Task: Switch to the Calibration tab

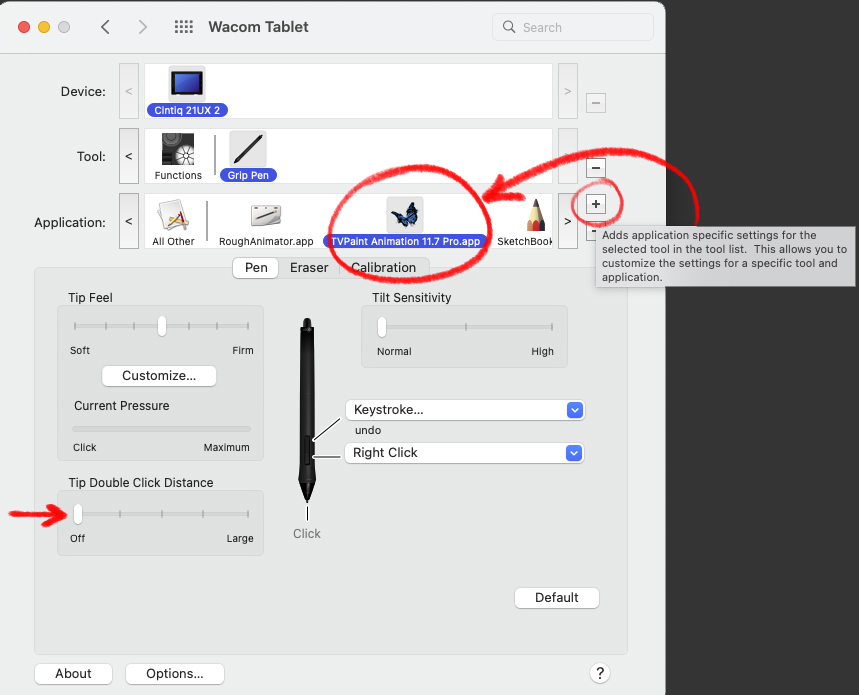Action: pyautogui.click(x=383, y=268)
